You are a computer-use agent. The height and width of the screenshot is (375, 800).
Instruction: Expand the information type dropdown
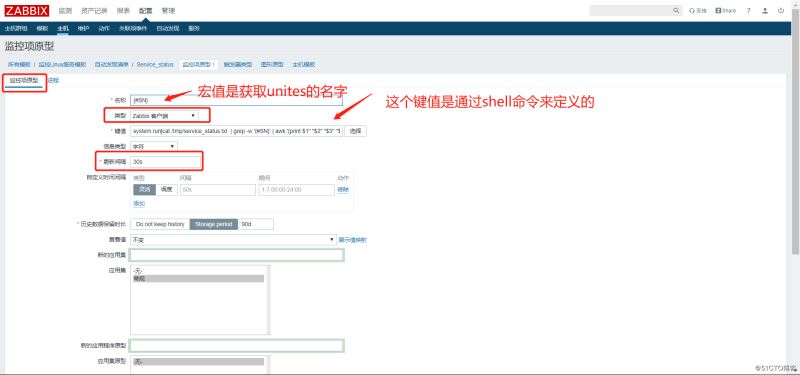coord(154,146)
